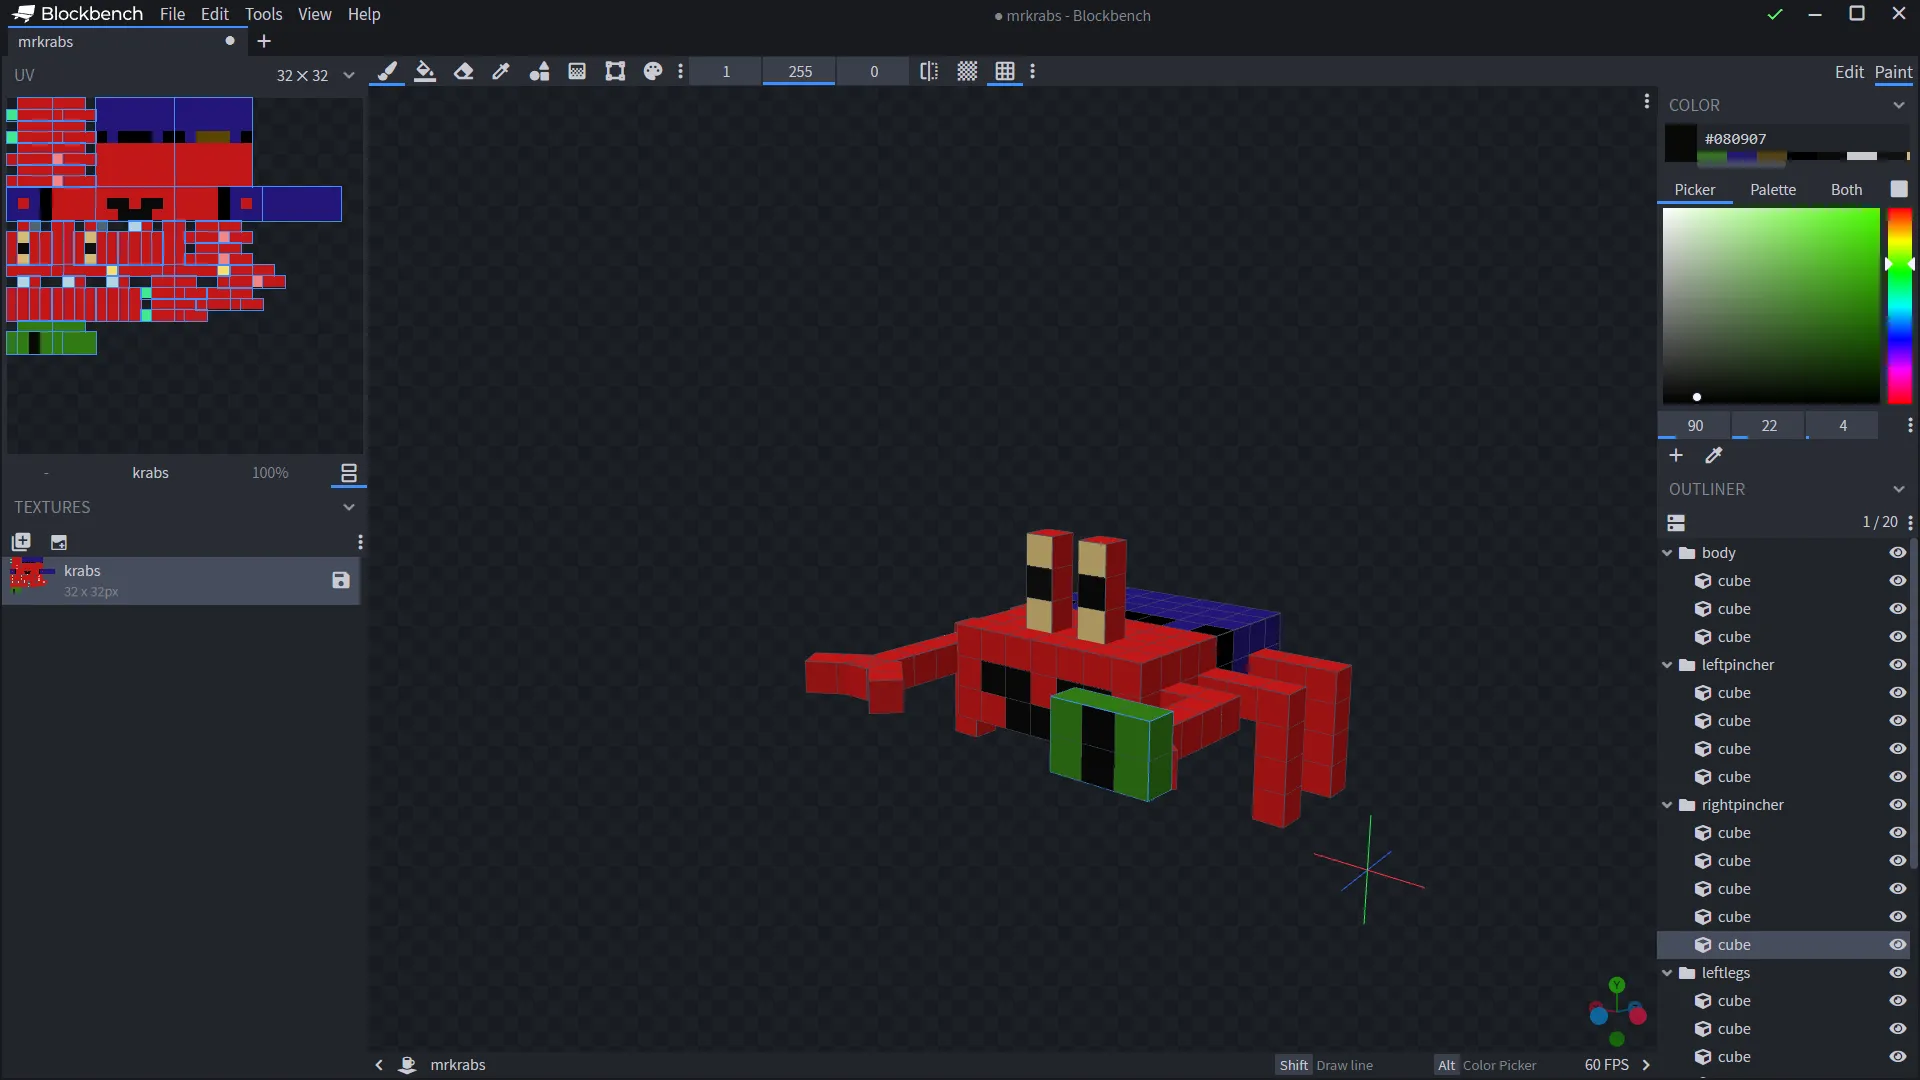The width and height of the screenshot is (1920, 1080).
Task: Toggle the pixel grid dotted icon
Action: click(967, 71)
